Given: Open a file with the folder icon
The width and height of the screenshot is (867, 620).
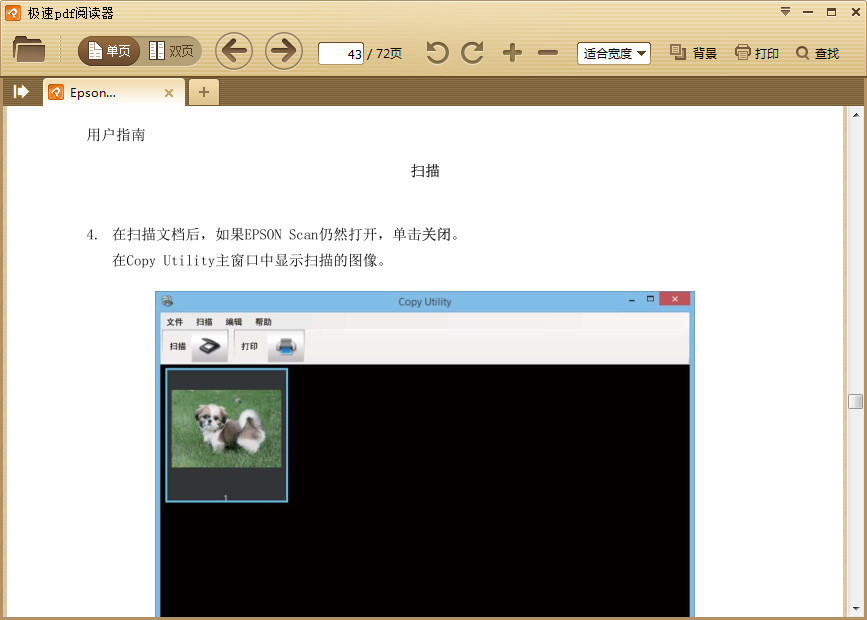Looking at the screenshot, I should (x=29, y=50).
